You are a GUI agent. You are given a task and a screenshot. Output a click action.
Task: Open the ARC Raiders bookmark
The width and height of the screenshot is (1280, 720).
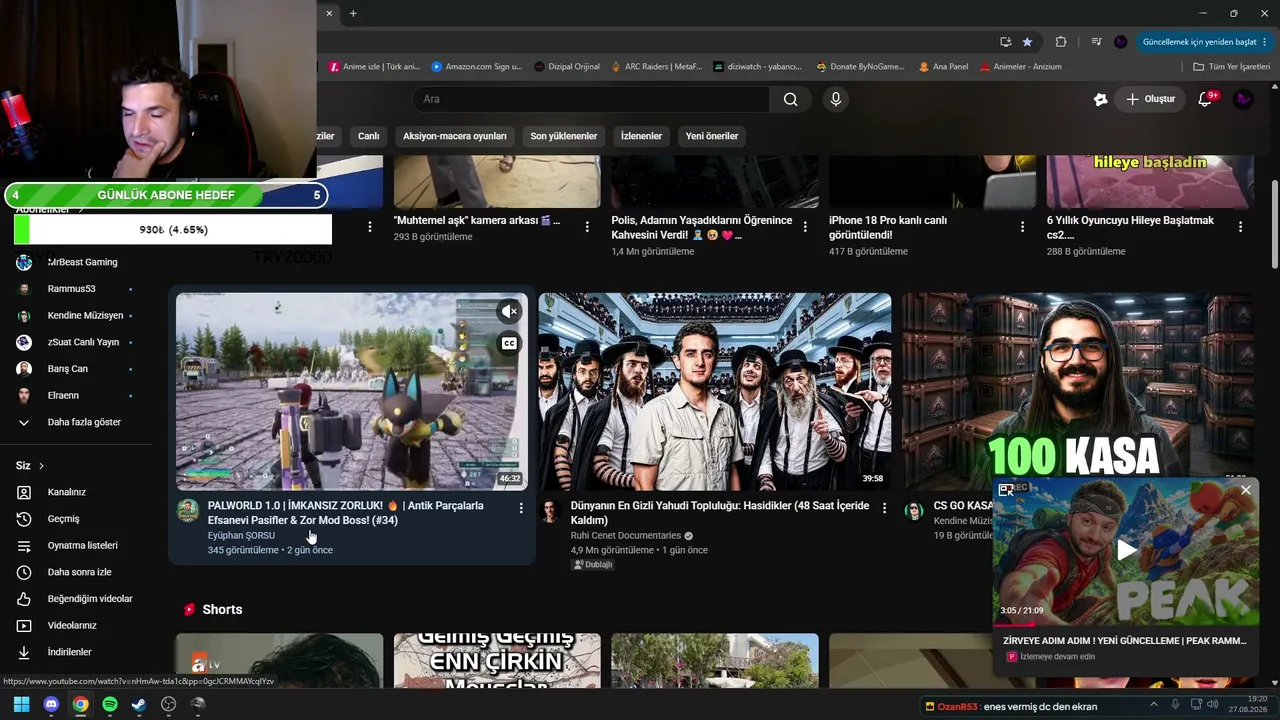coord(657,67)
